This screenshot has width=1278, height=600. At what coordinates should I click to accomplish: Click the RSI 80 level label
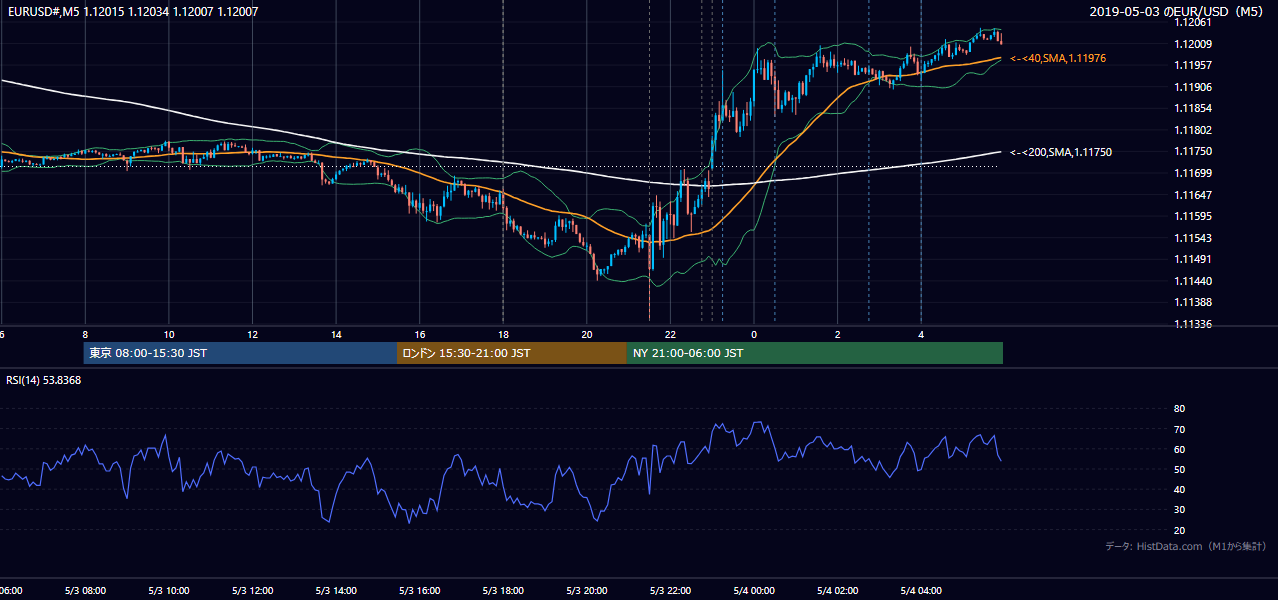tap(1179, 409)
